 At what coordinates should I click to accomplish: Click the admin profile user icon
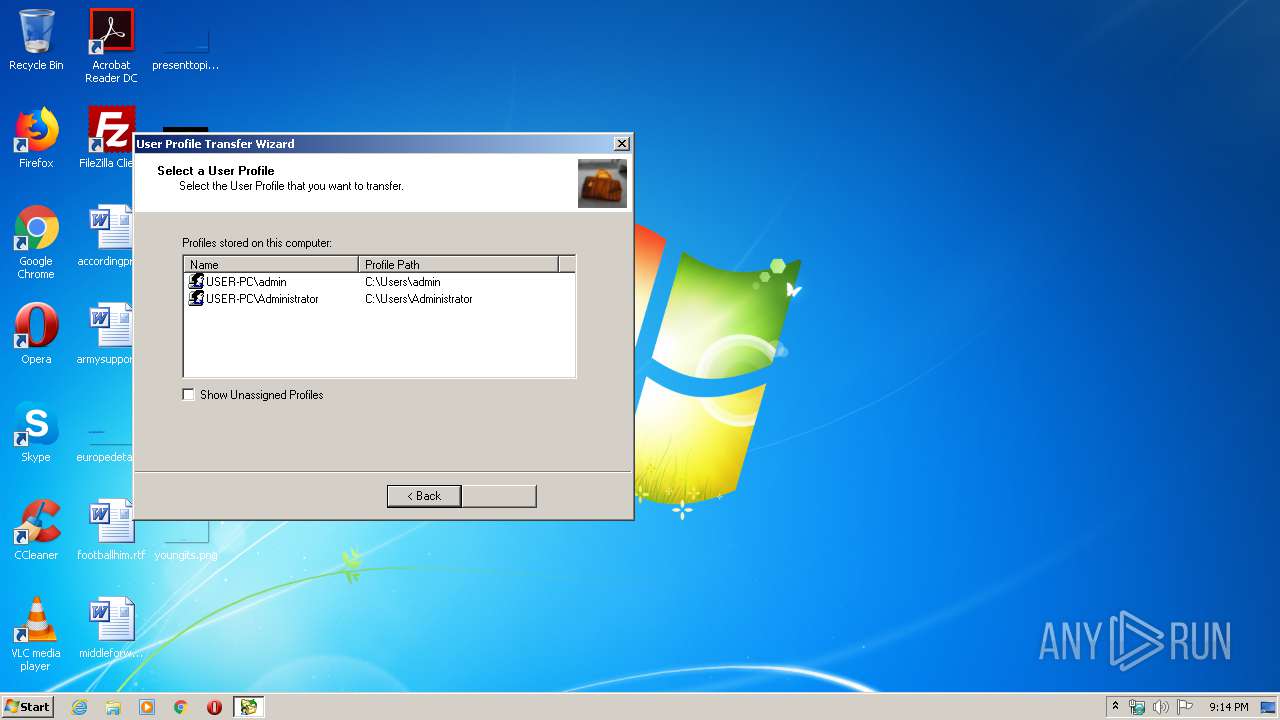coord(196,282)
